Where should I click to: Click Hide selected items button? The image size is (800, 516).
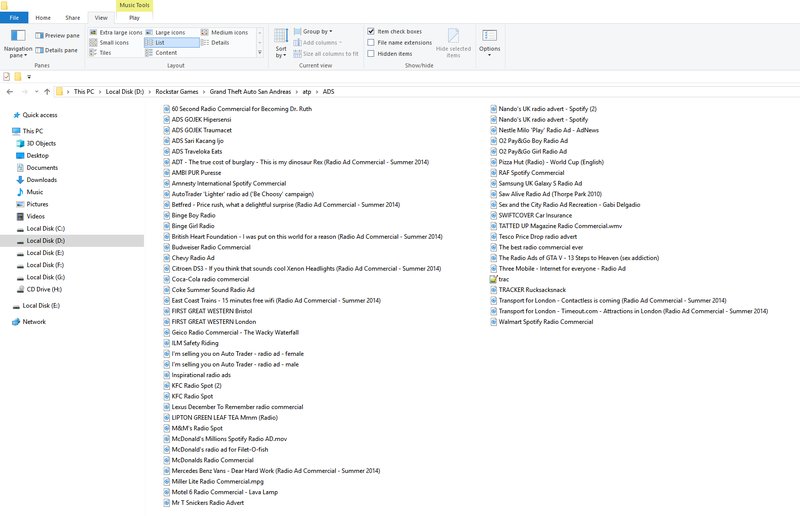[x=453, y=43]
